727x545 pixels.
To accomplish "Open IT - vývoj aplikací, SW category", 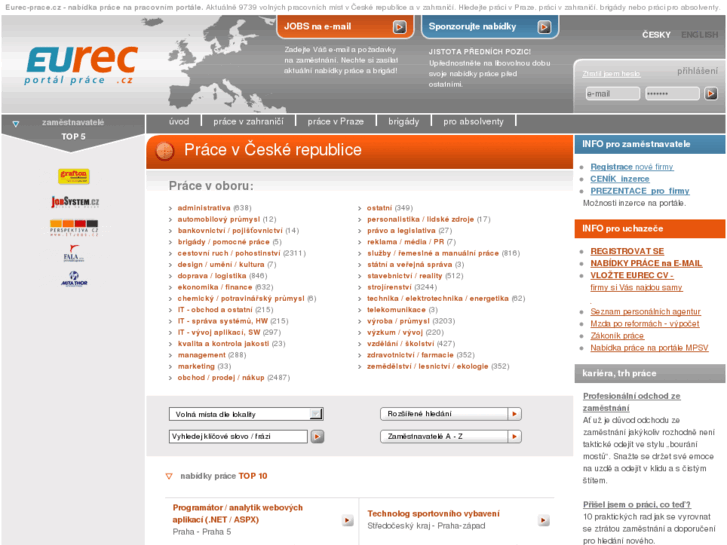I will (x=219, y=333).
